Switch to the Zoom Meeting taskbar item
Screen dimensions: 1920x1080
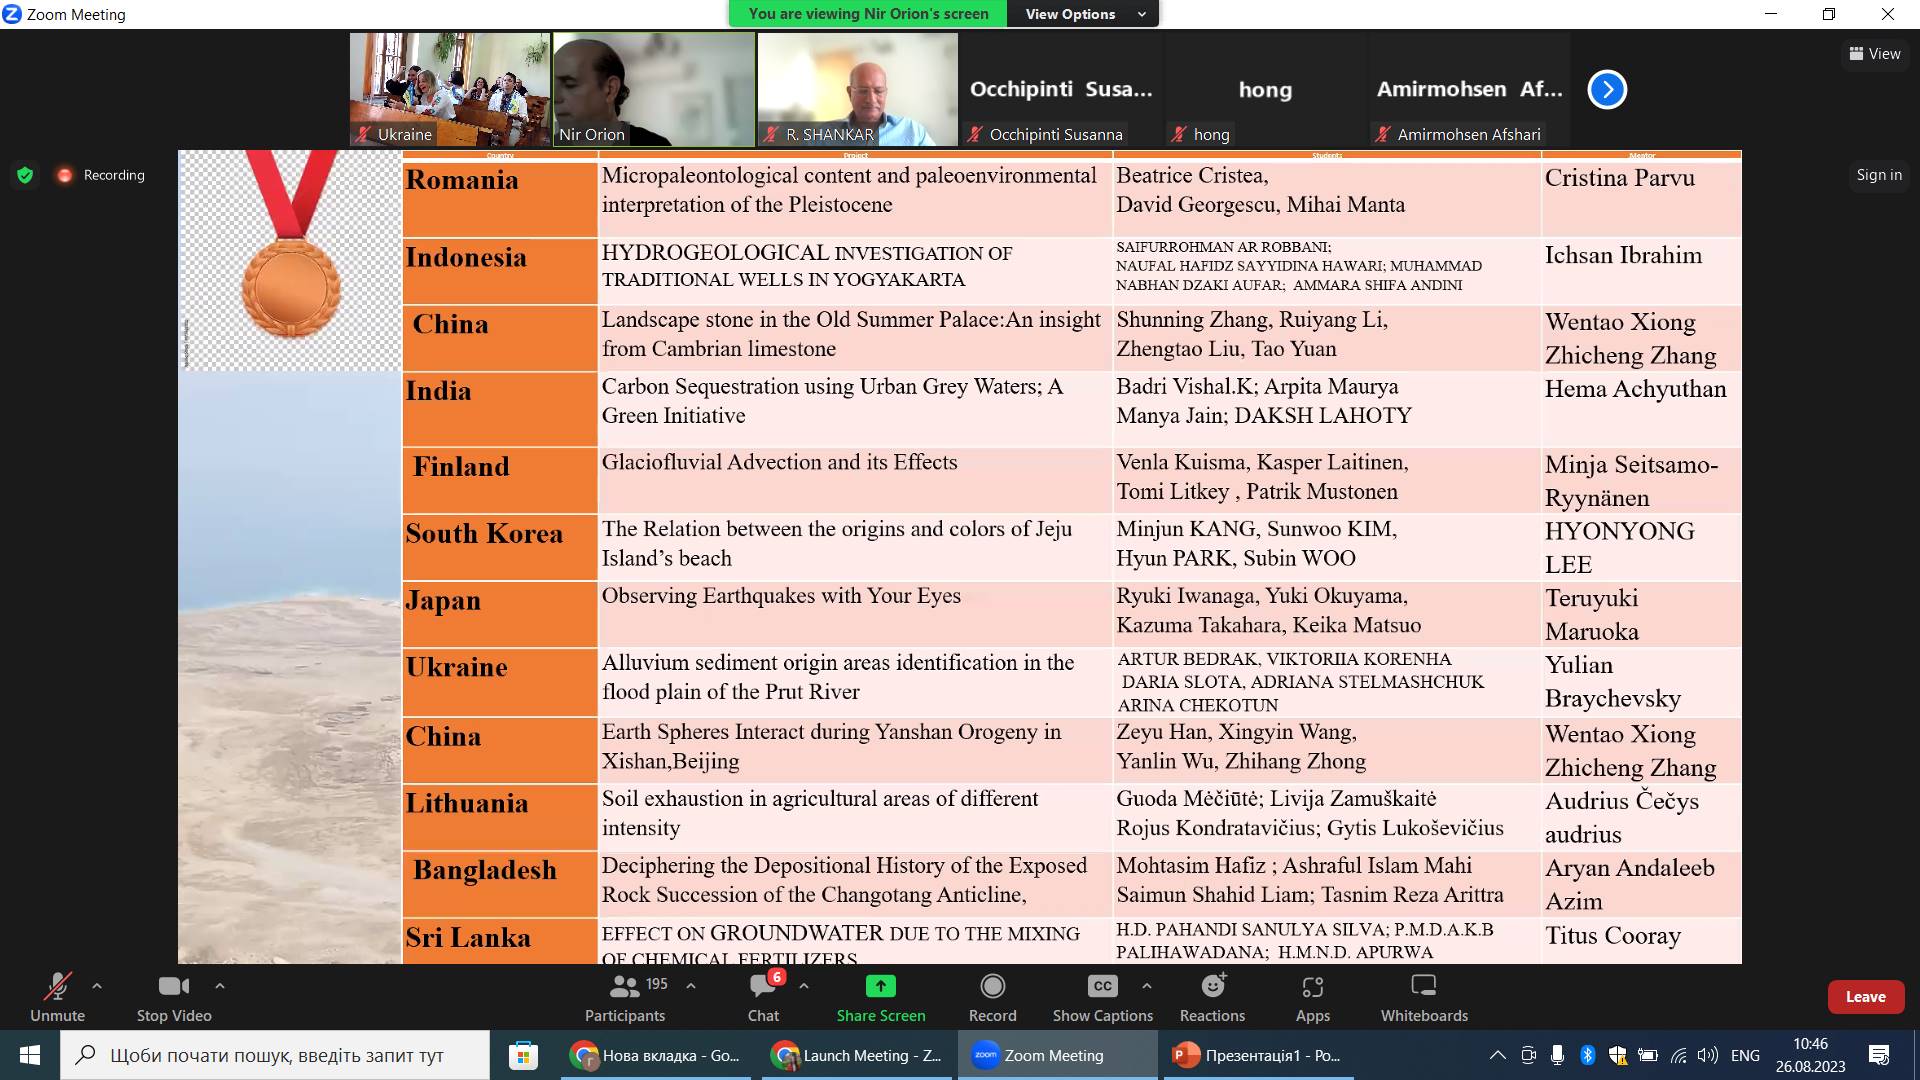pos(1057,1055)
